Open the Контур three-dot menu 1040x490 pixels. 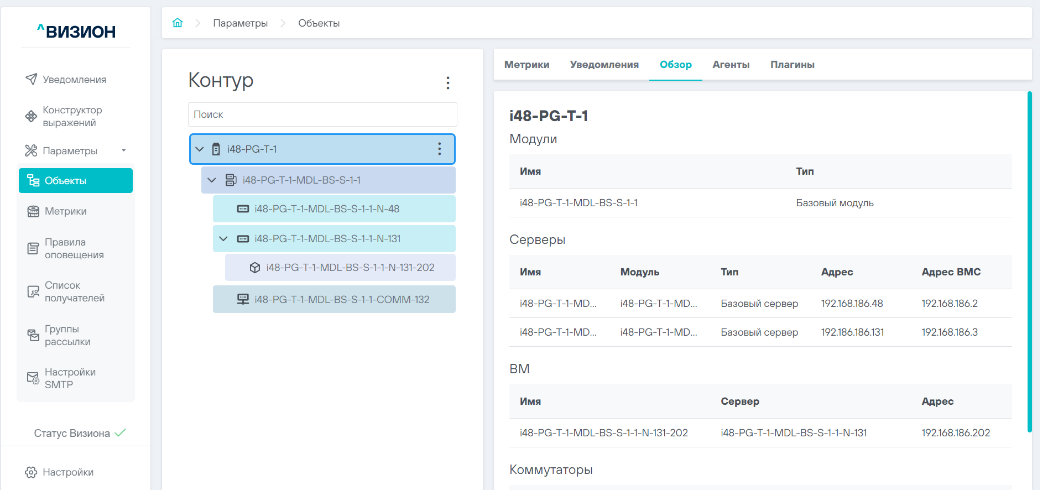(x=448, y=83)
